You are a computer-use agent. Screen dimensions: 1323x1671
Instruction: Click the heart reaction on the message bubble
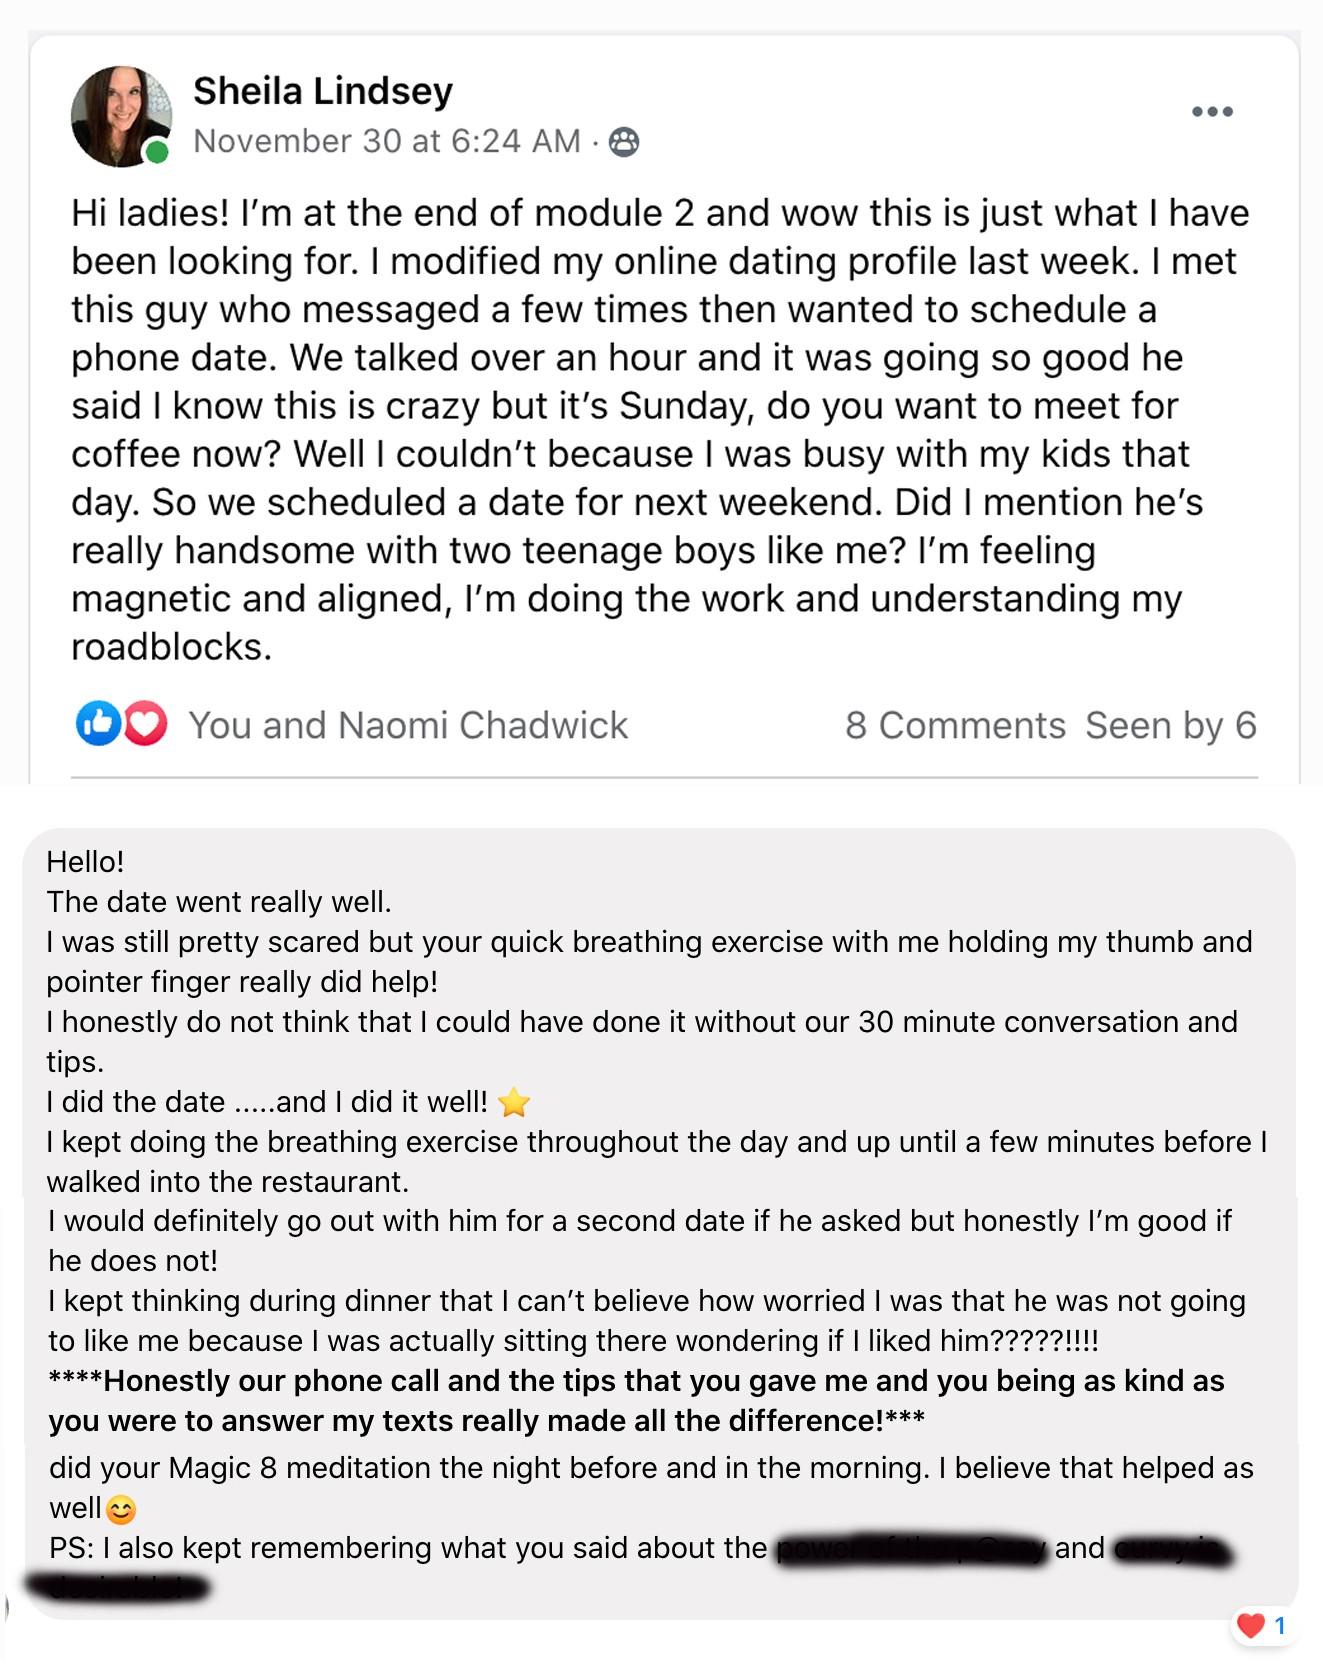1251,1625
